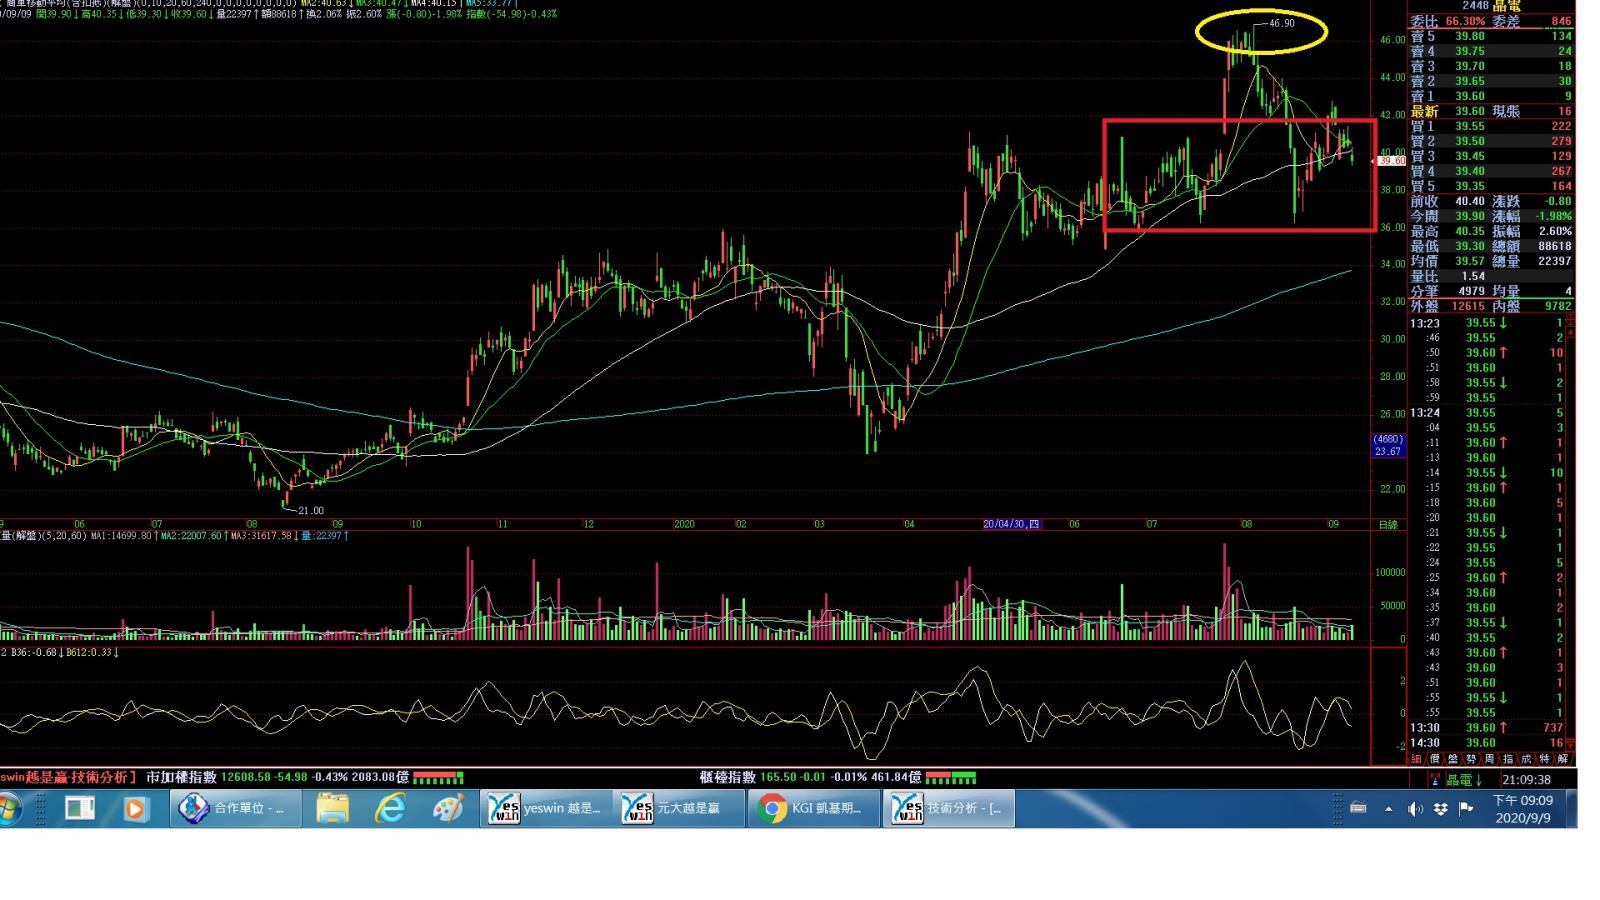Screen dimensions: 1600x900
Task: Click highlighted date 20/04/30 on time axis
Action: [x=1011, y=524]
